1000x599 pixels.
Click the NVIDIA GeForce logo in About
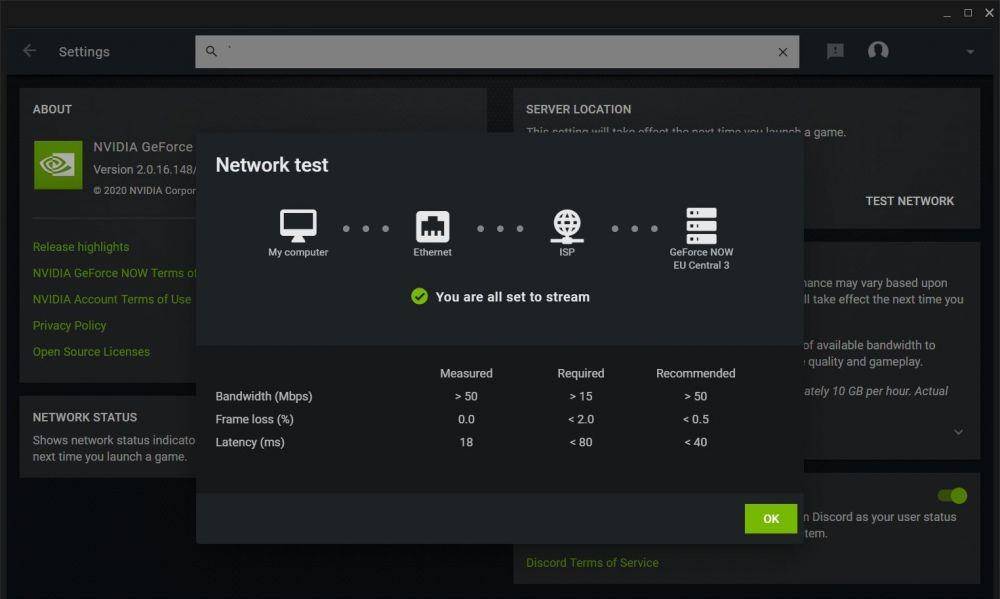[58, 165]
